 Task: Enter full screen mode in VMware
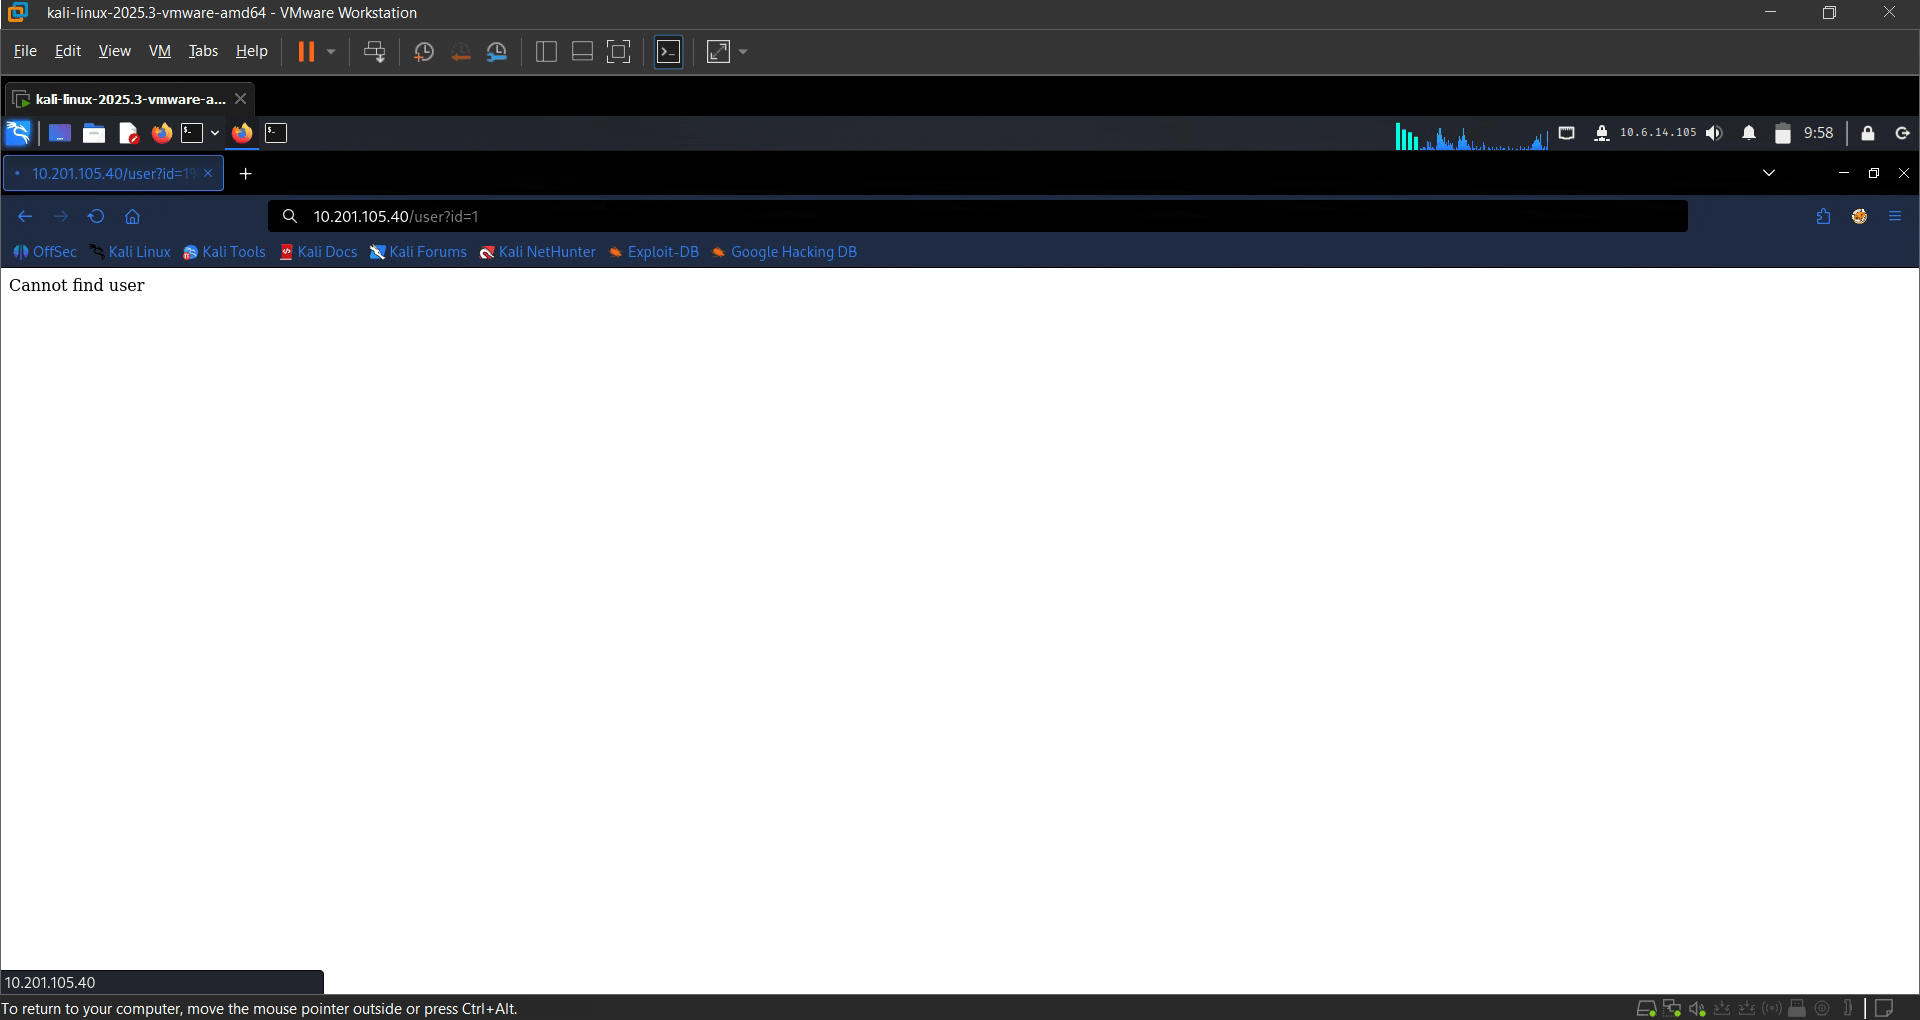tap(619, 52)
